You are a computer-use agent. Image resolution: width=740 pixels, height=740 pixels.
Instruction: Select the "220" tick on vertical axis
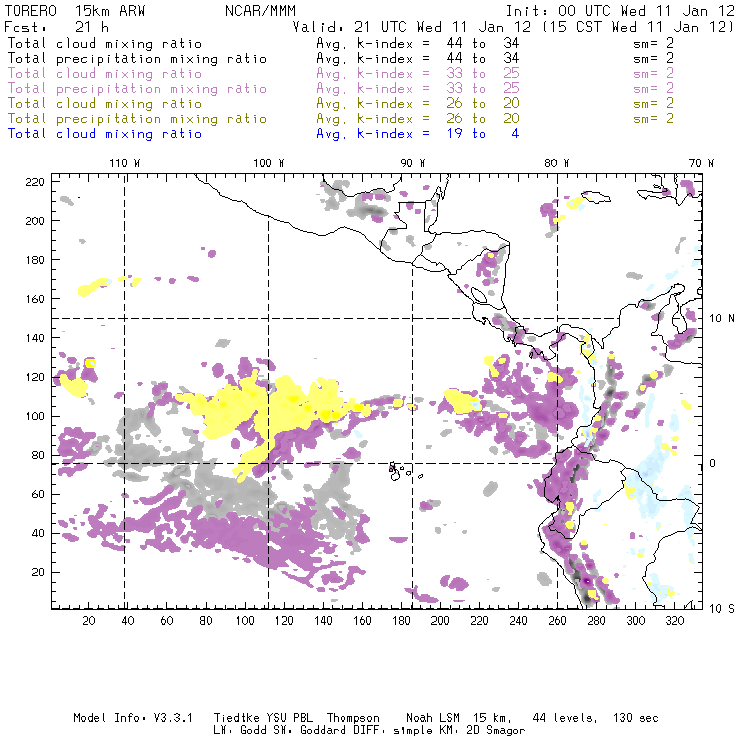[35, 182]
